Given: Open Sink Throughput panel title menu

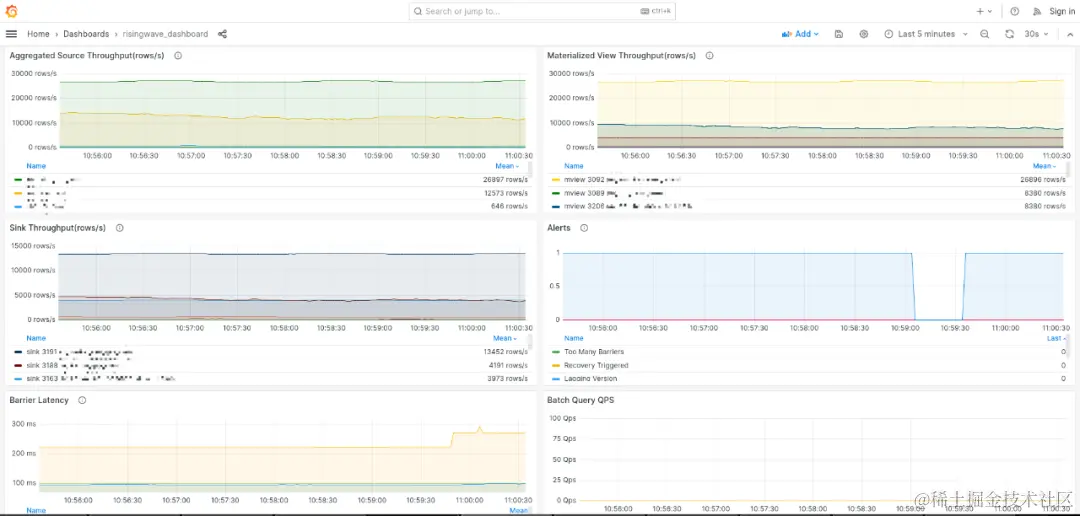Looking at the screenshot, I should 58,228.
